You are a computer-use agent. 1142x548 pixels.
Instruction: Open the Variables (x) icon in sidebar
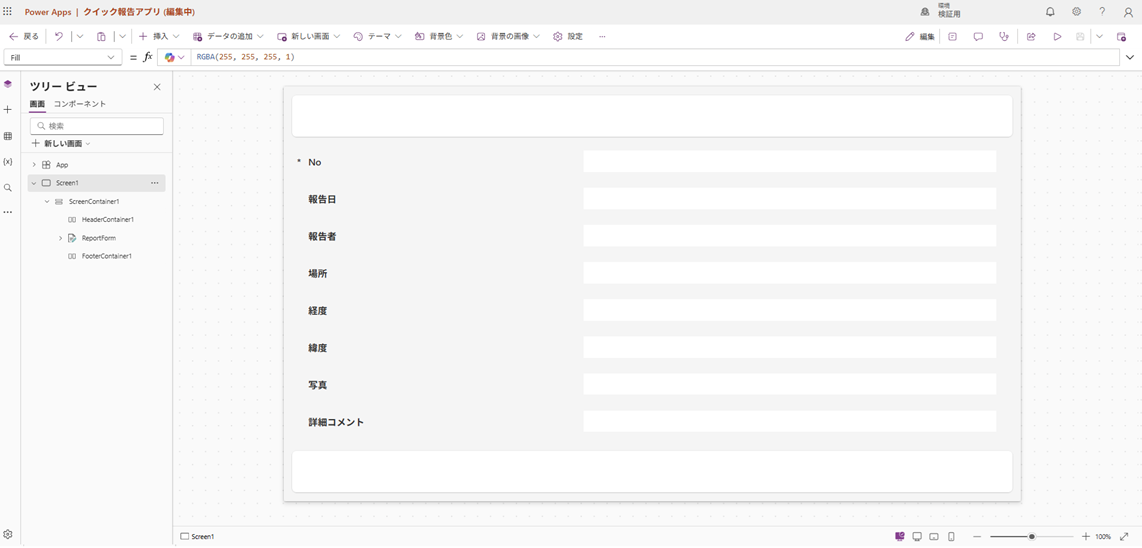click(x=8, y=162)
